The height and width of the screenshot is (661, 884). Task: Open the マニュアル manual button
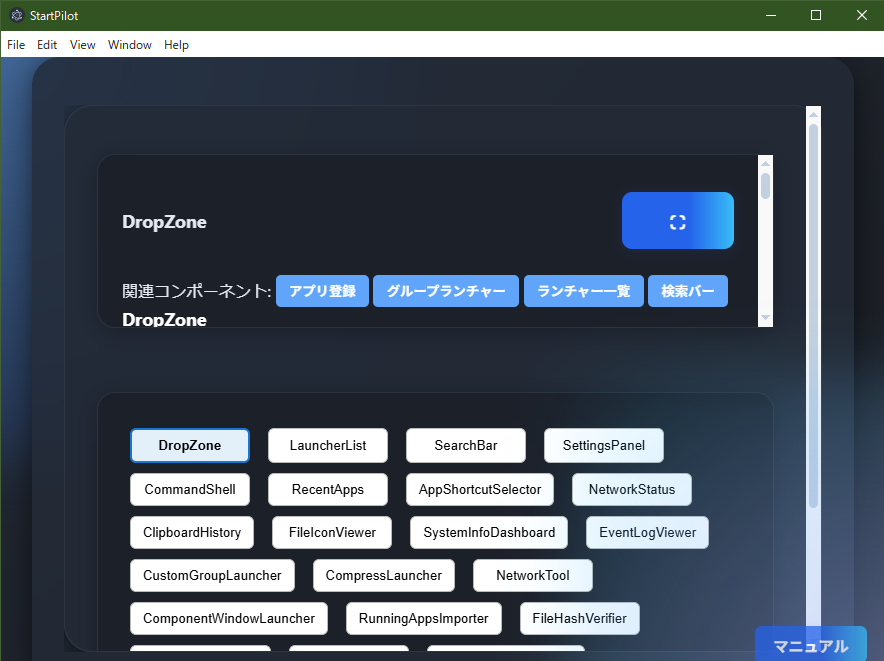811,645
